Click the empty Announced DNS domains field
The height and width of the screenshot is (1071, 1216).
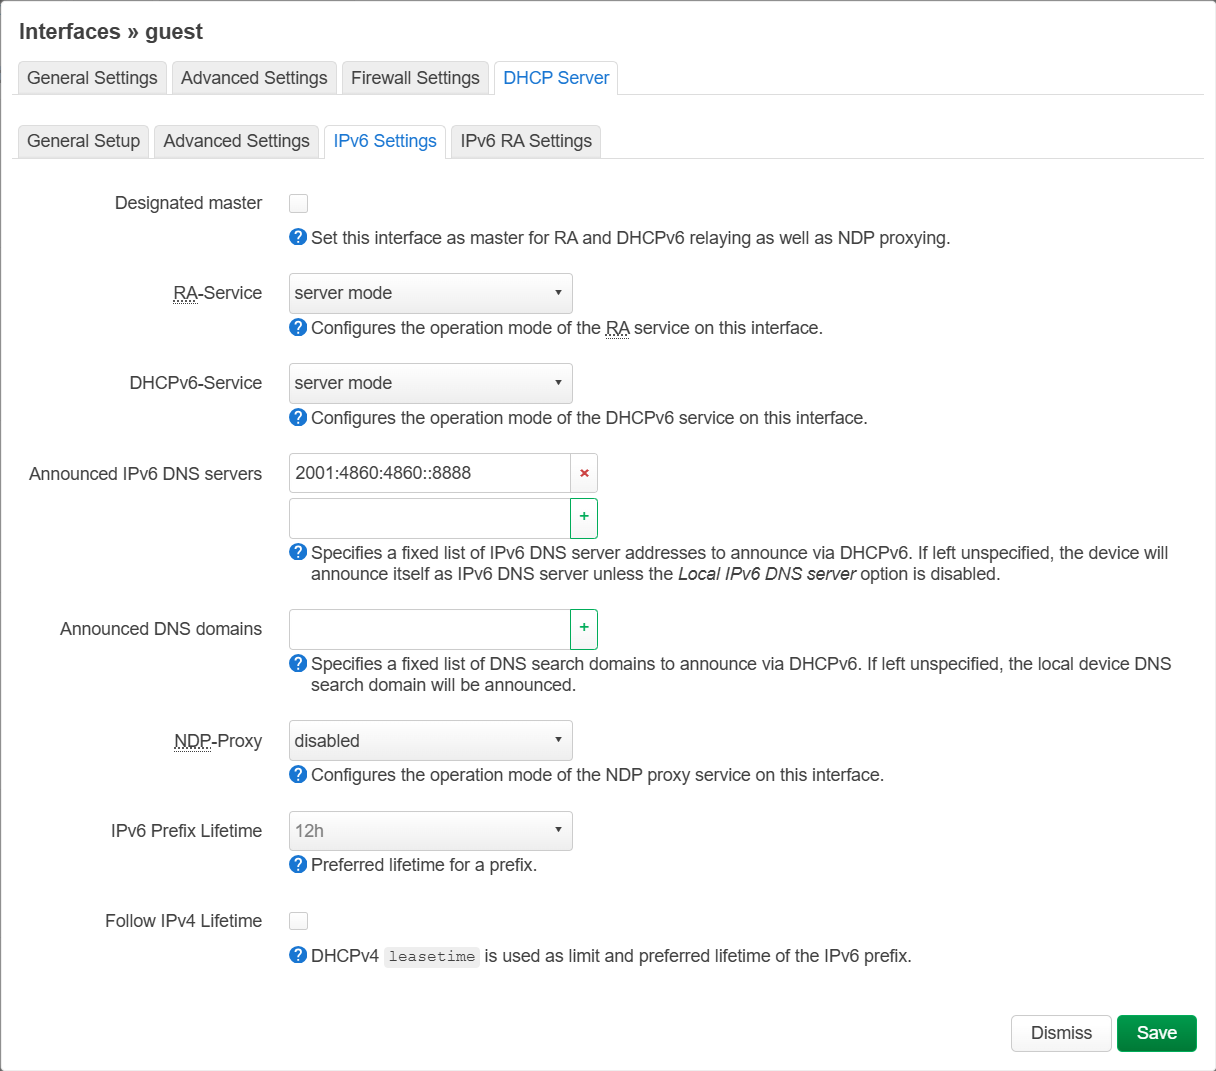click(430, 629)
